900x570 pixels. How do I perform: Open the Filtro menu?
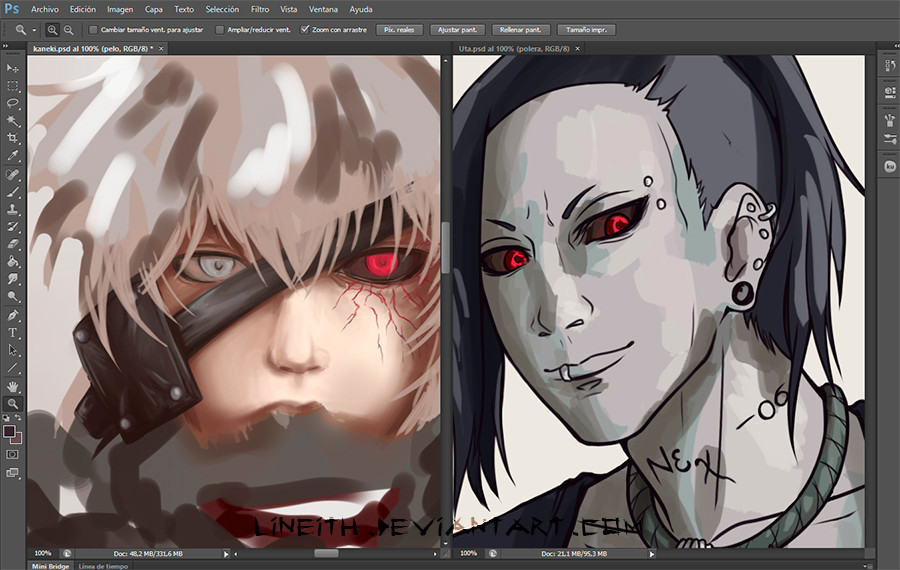point(259,9)
